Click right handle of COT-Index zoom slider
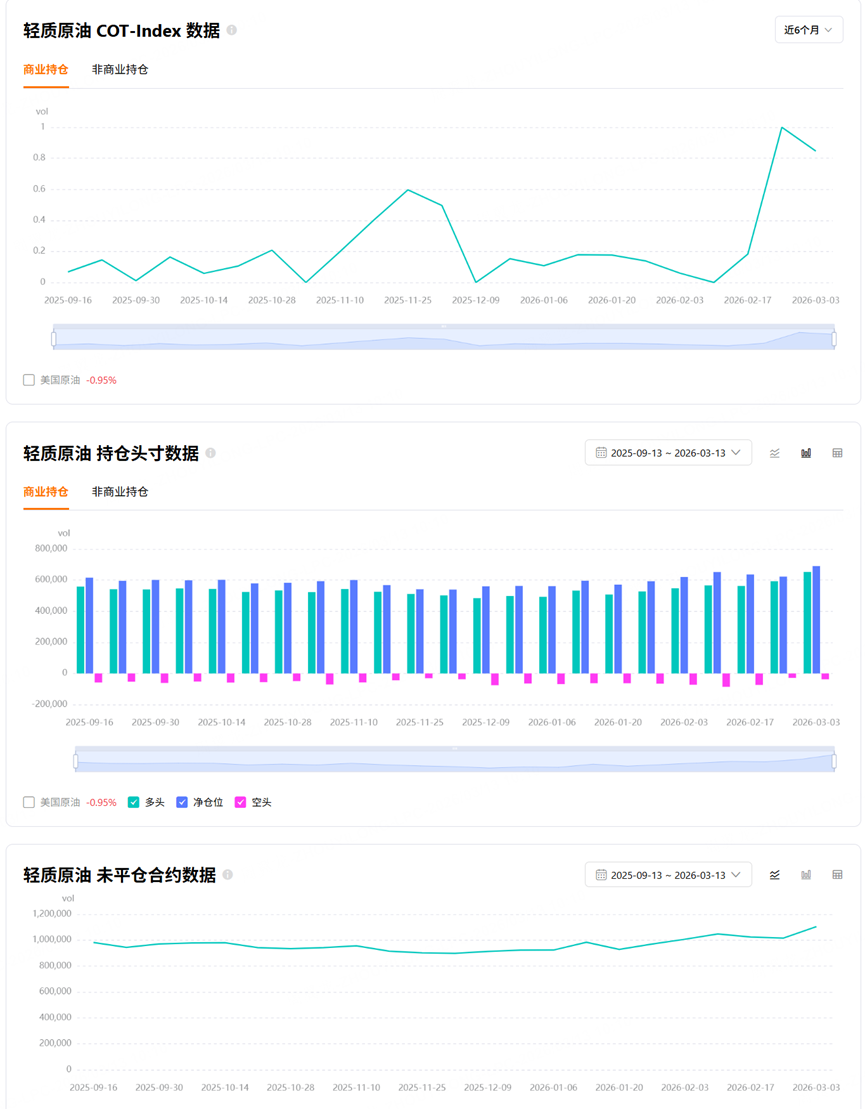This screenshot has height=1109, width=865. 835,339
